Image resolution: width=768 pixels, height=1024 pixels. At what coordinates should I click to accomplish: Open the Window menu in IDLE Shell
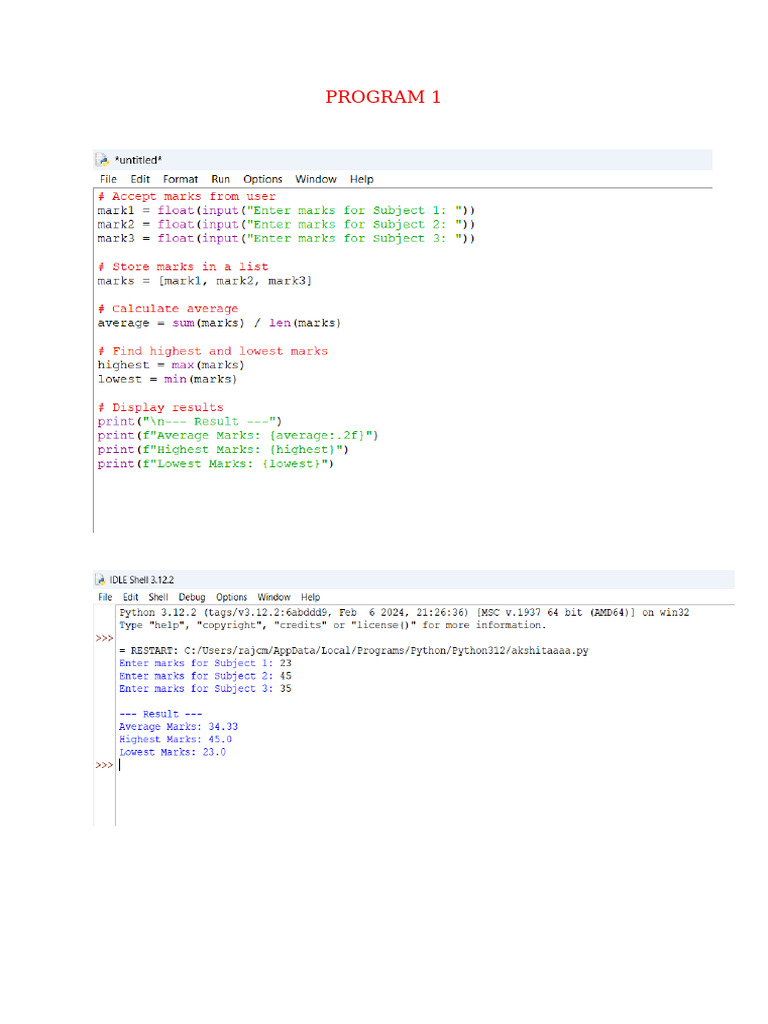tap(274, 597)
